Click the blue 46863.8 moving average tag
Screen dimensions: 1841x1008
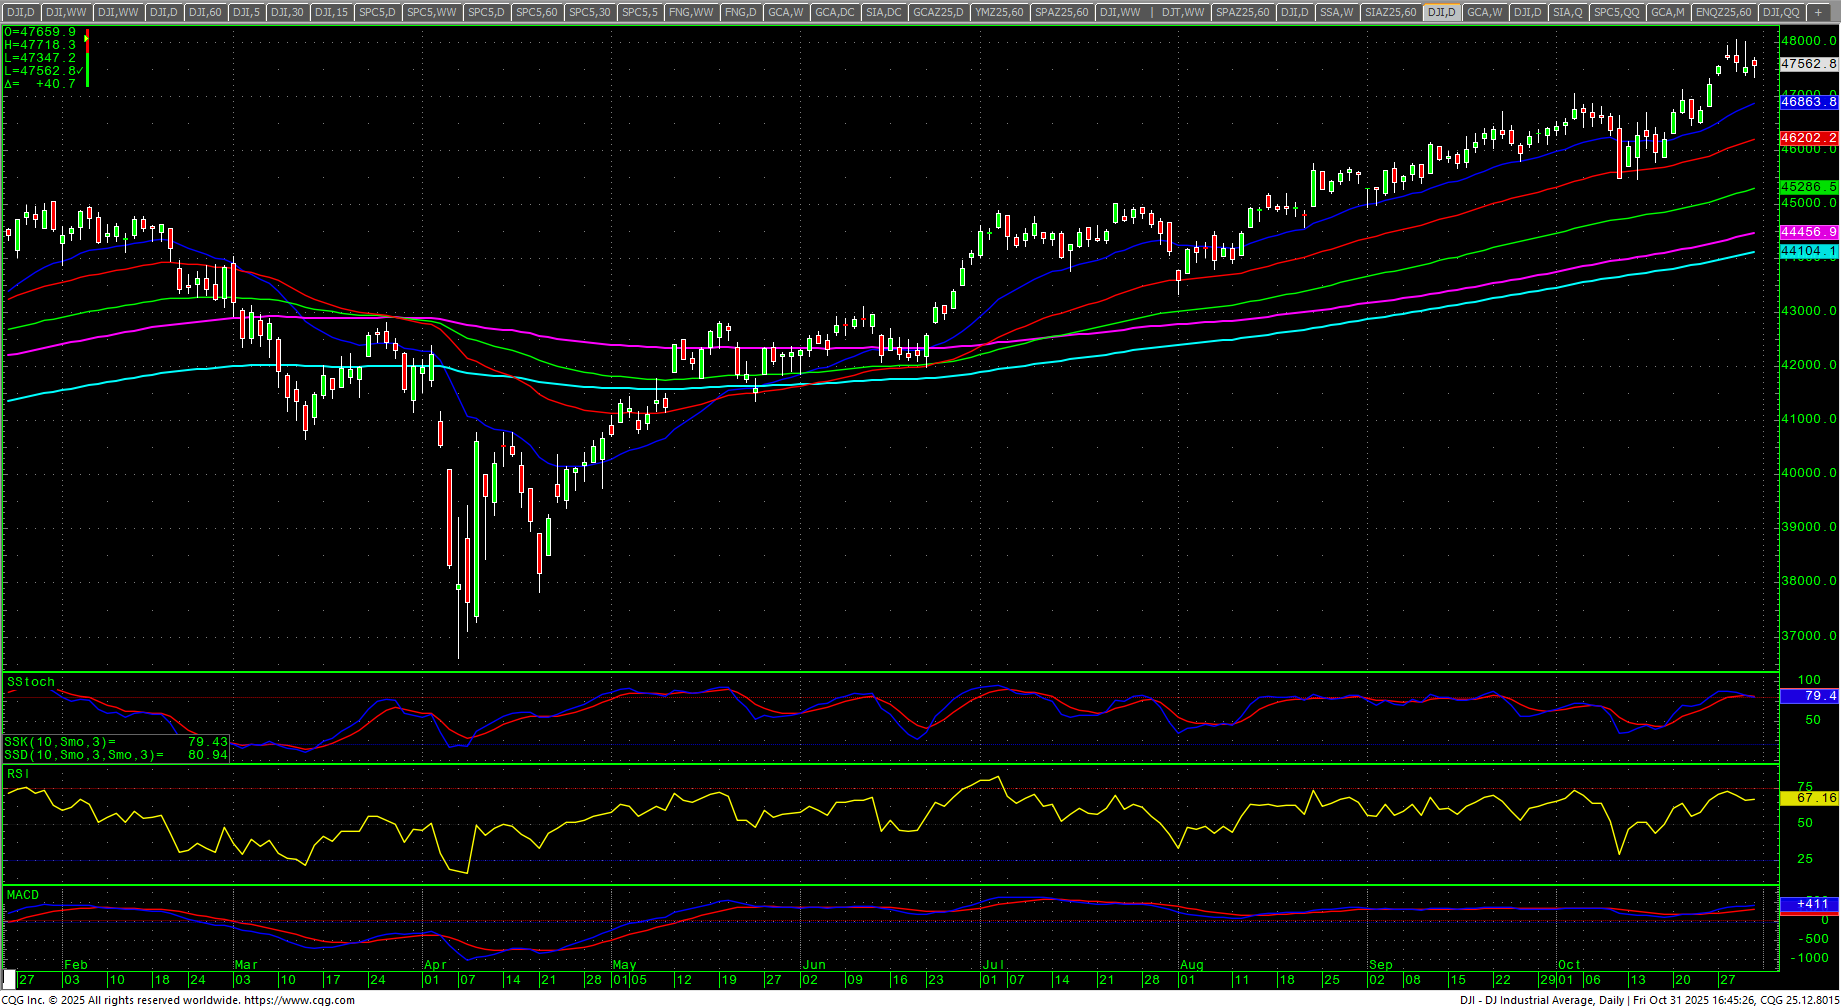(1809, 102)
